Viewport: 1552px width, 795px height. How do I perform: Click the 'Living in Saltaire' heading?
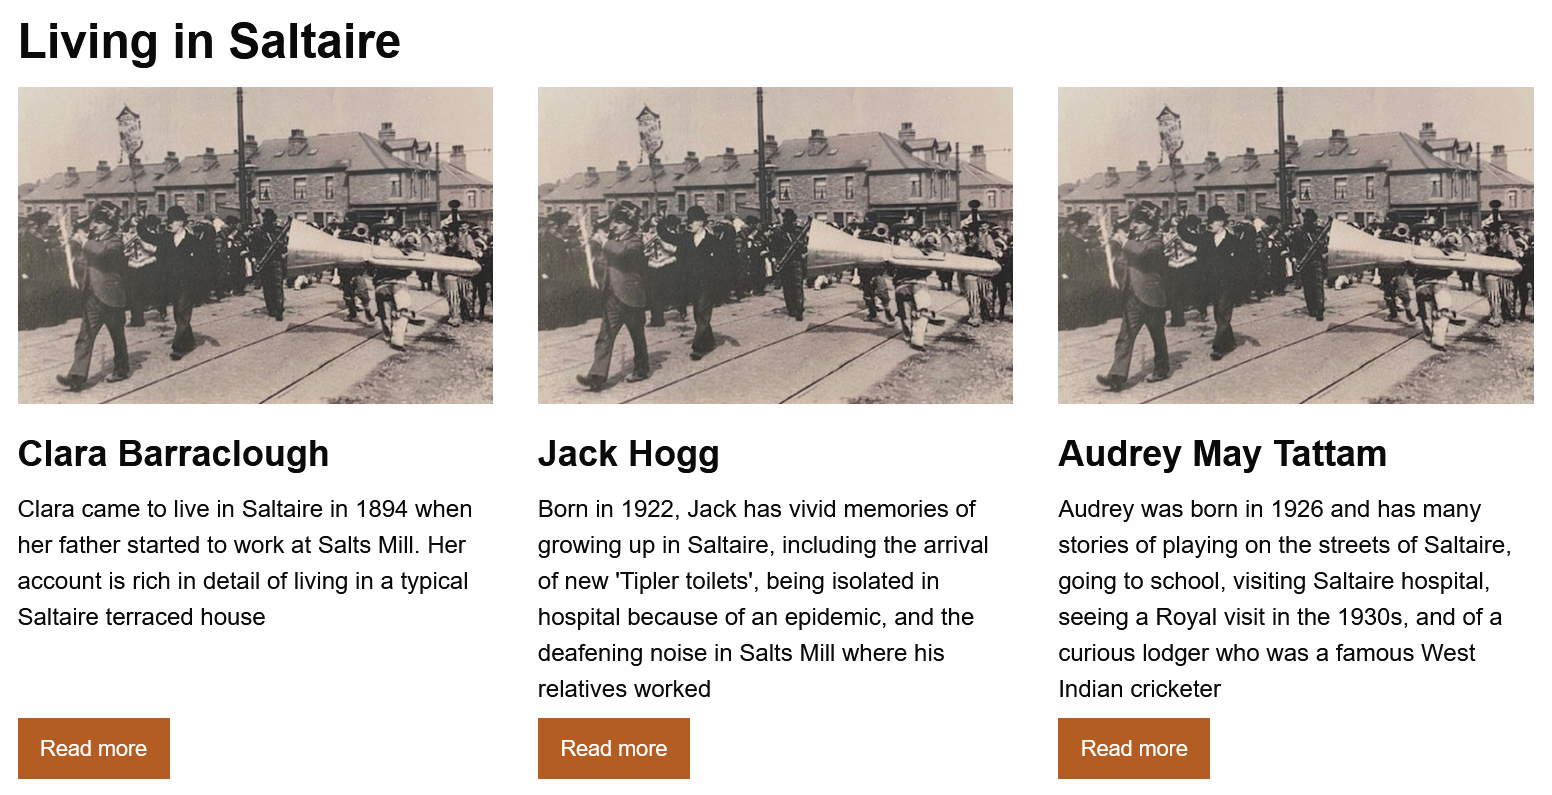[209, 42]
